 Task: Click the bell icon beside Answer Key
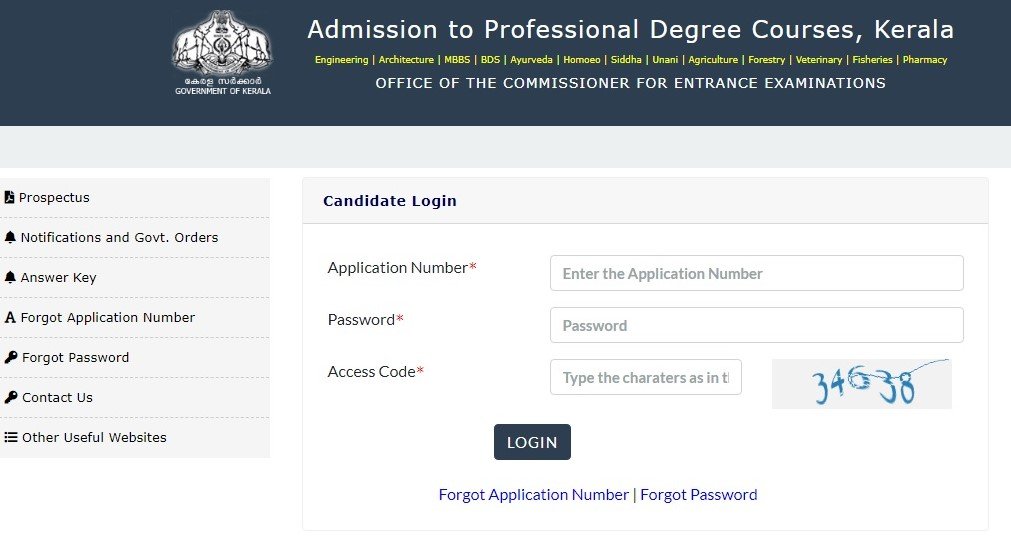tap(10, 277)
